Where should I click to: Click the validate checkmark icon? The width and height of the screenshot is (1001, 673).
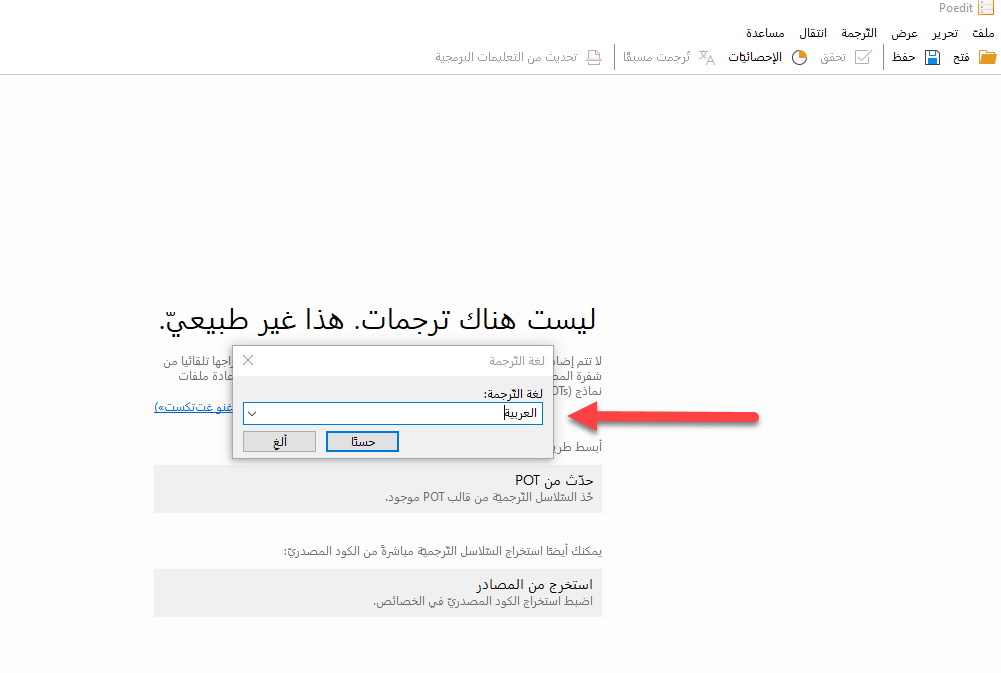862,57
